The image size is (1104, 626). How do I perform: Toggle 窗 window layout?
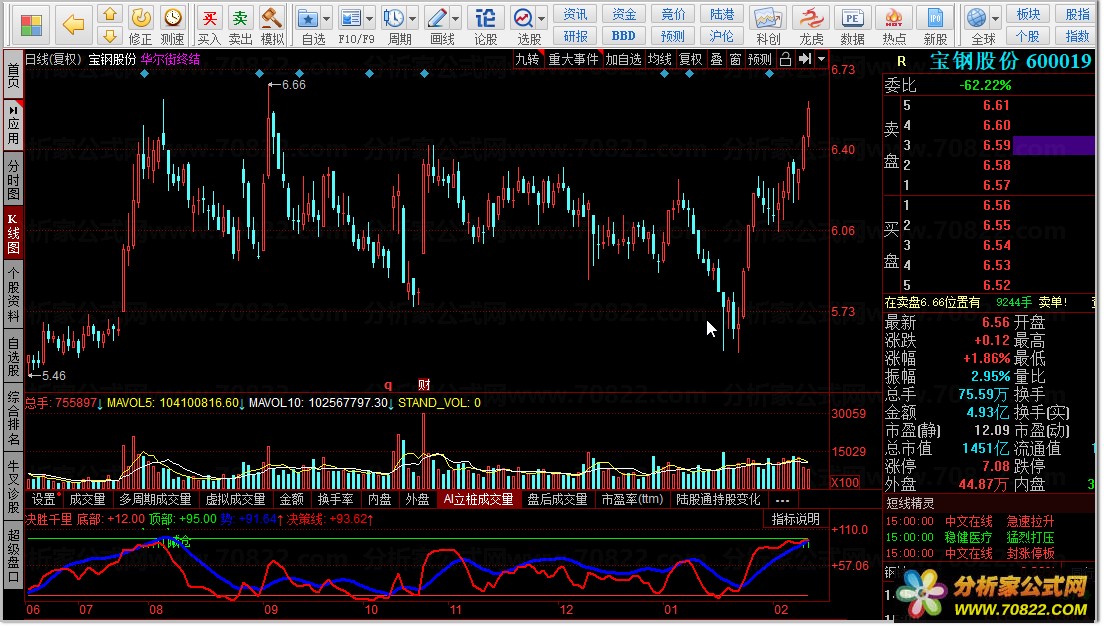point(735,60)
